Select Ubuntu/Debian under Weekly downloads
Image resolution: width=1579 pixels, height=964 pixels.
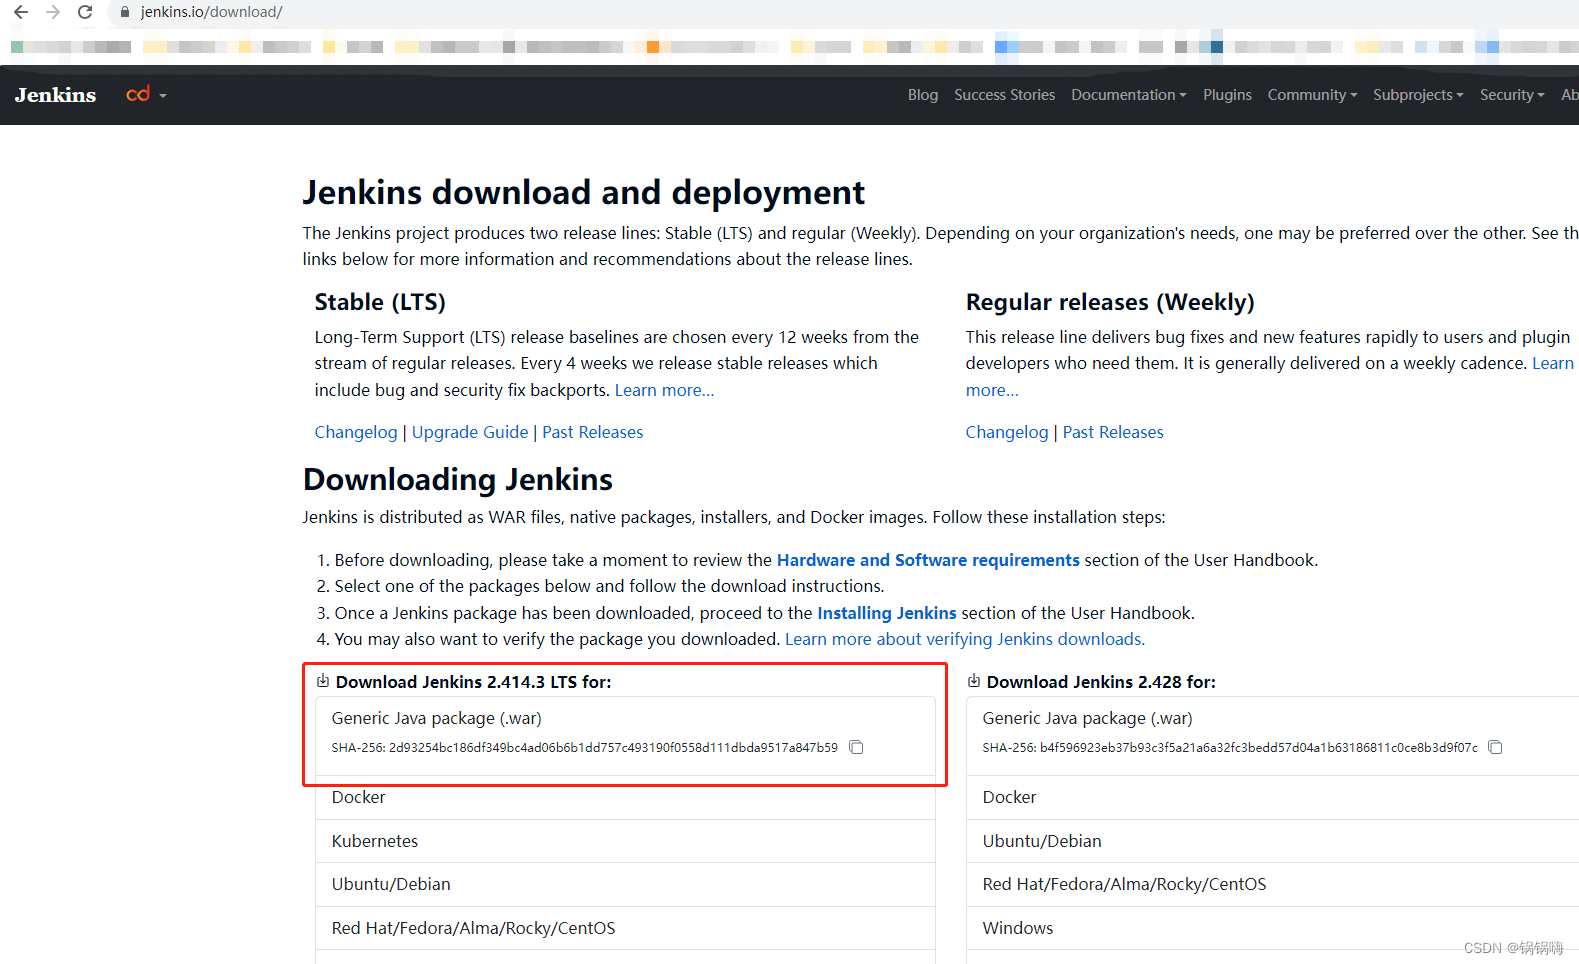1272,841
